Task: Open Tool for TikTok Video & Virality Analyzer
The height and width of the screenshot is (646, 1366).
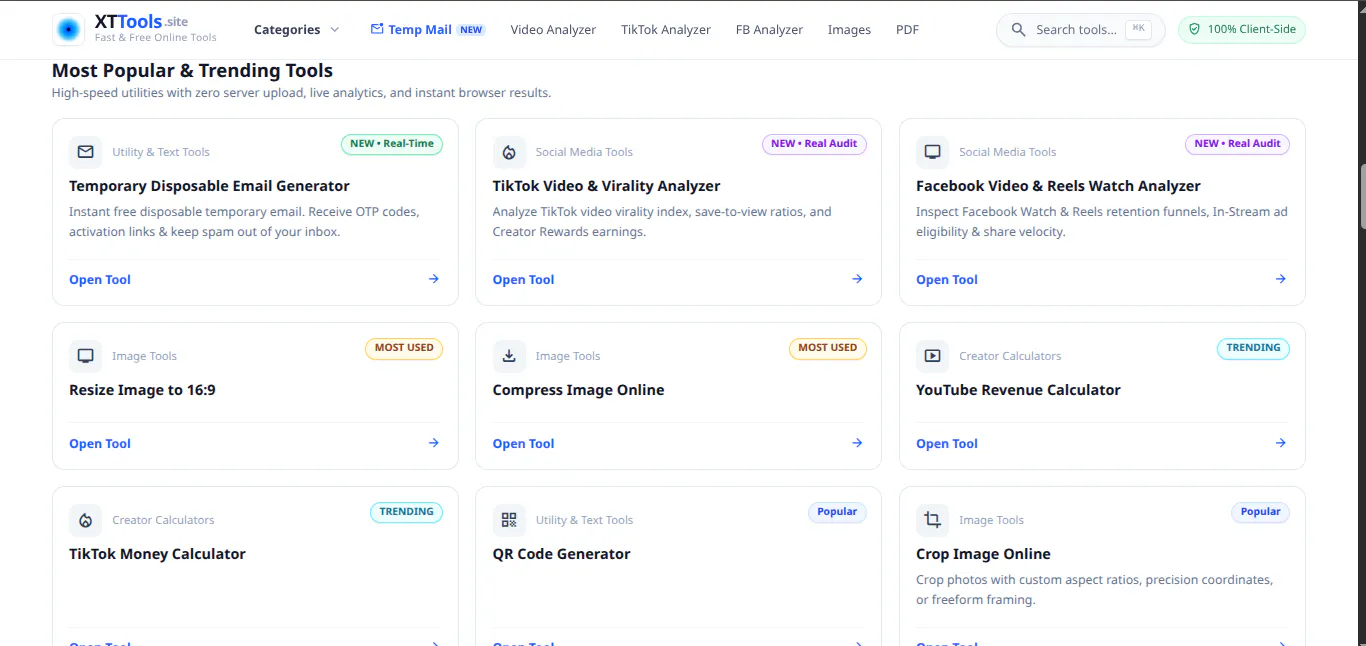Action: 523,280
